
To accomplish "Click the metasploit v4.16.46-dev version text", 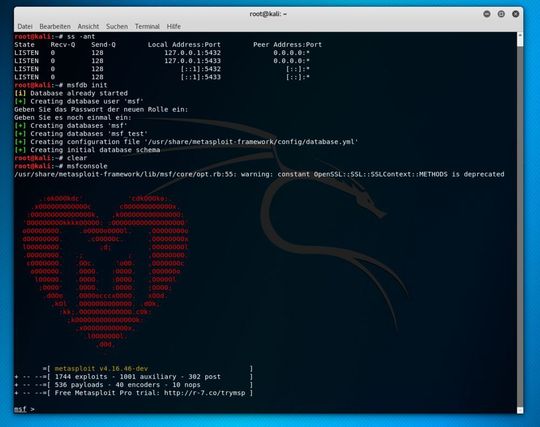I will [101, 368].
